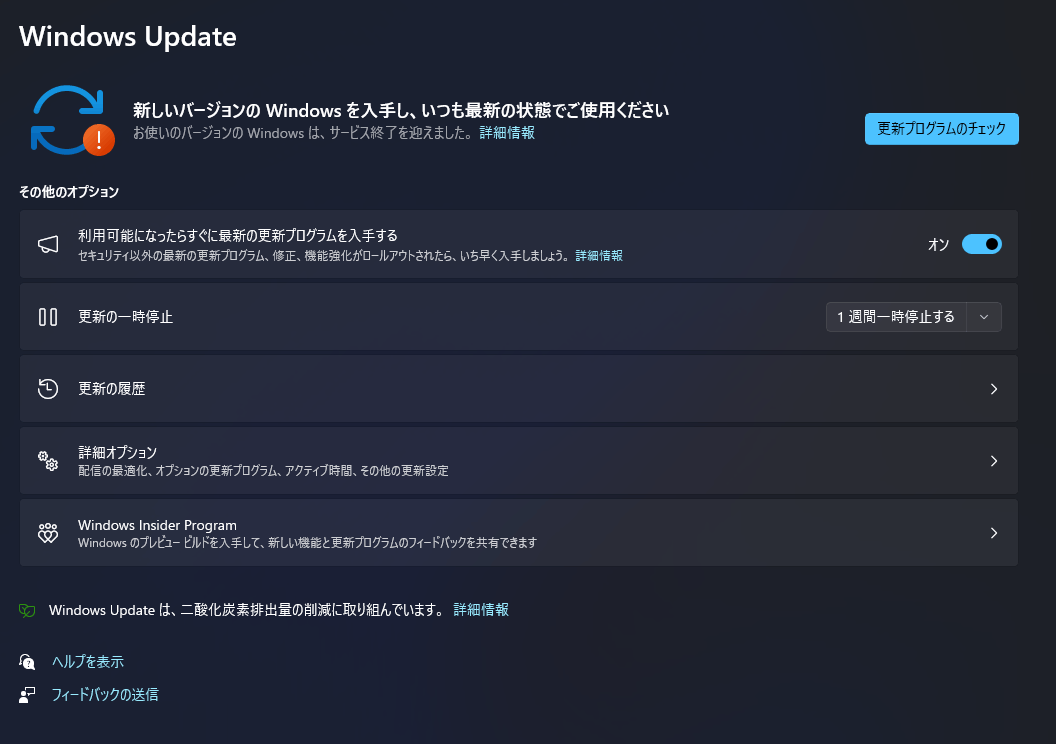Open the フィードバックの送信 link

pyautogui.click(x=105, y=695)
